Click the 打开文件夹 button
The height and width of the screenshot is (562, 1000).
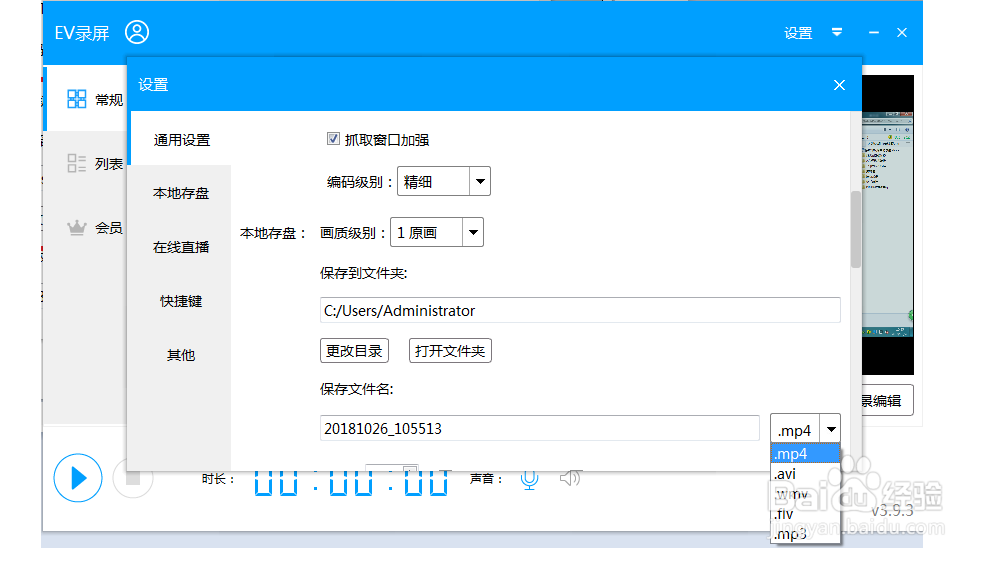(450, 351)
